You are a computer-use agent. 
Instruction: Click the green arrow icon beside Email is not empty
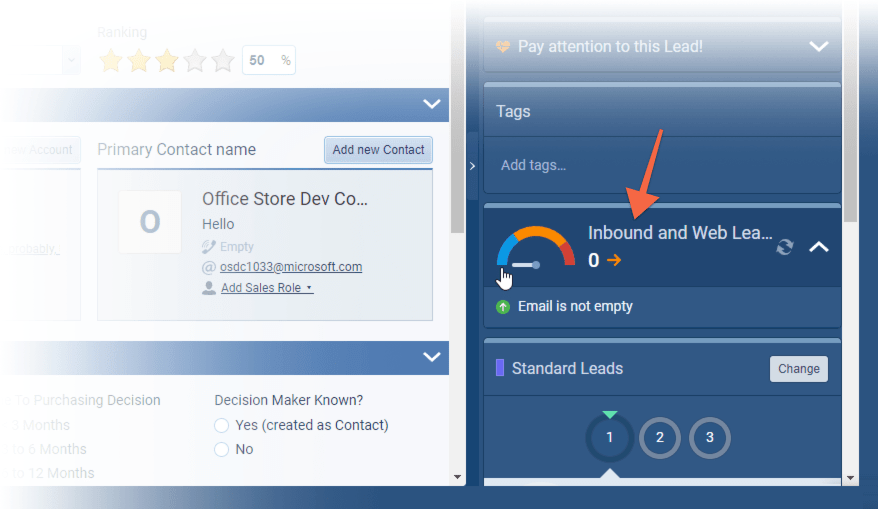coord(503,307)
